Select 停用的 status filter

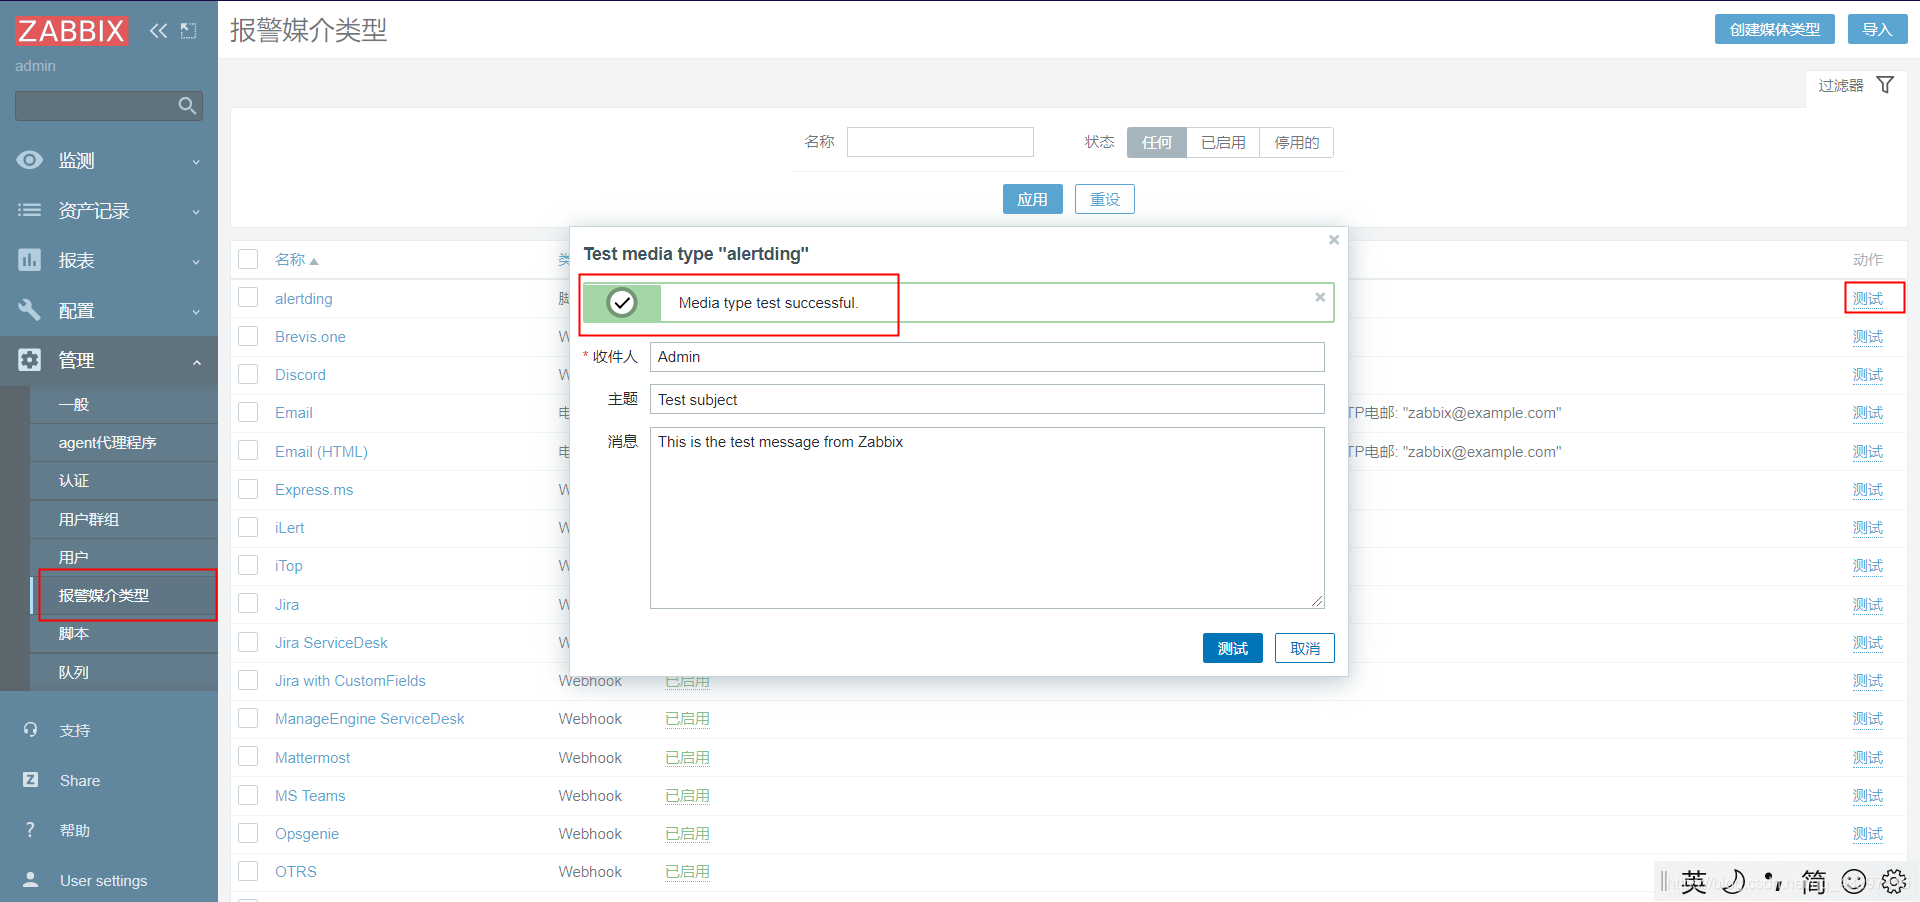[x=1296, y=143]
